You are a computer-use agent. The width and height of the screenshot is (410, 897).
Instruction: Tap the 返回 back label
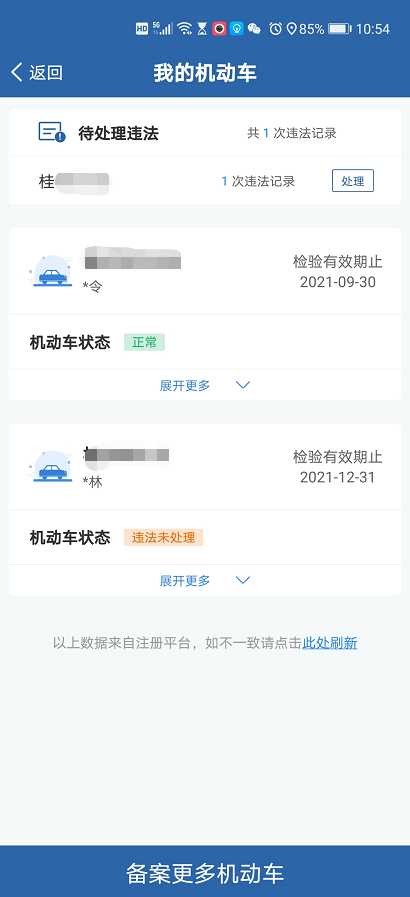pos(46,73)
